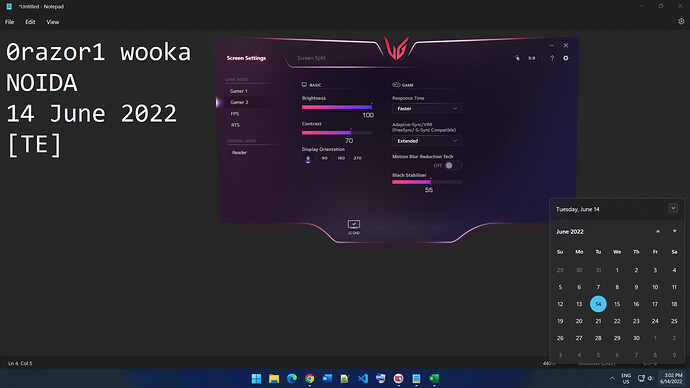Set display orientation to 180

[x=341, y=158]
